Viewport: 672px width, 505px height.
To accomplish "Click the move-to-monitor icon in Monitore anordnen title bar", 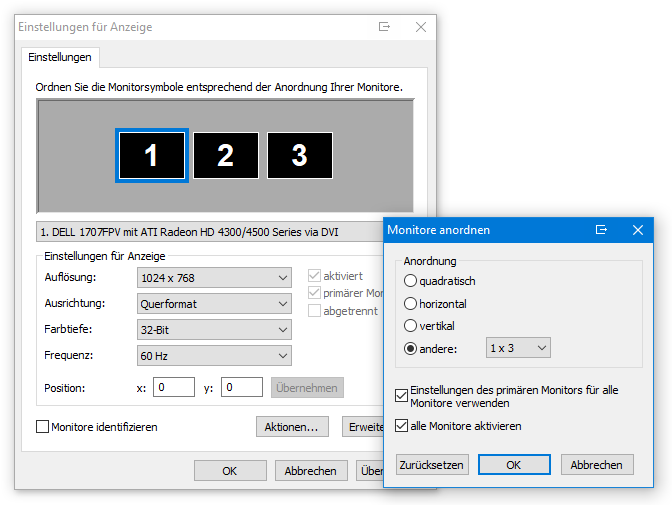I will click(x=601, y=230).
